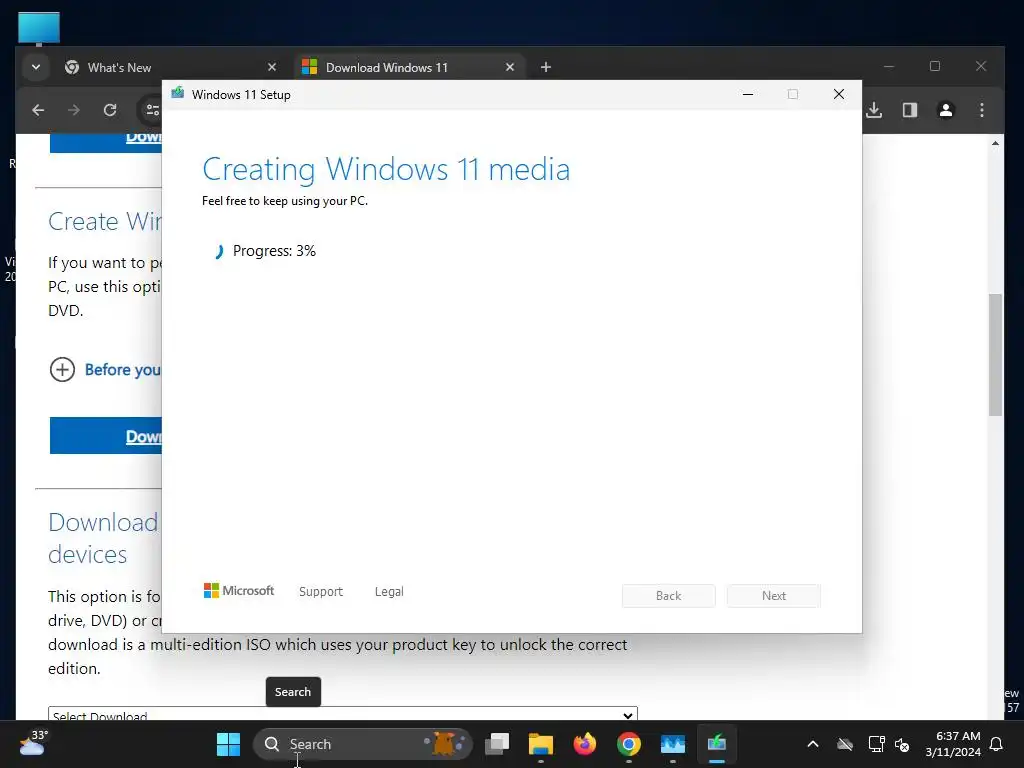The width and height of the screenshot is (1024, 768).
Task: Open Chrome profile avatar
Action: pyautogui.click(x=946, y=110)
